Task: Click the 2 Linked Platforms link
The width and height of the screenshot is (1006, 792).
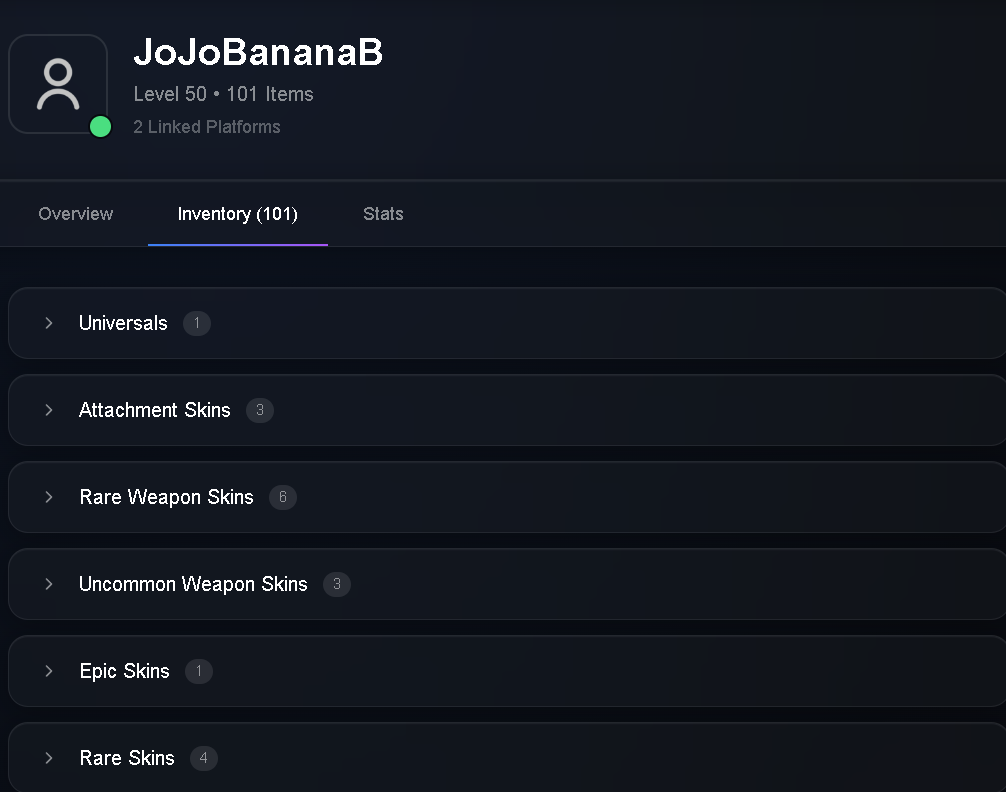Action: point(207,127)
